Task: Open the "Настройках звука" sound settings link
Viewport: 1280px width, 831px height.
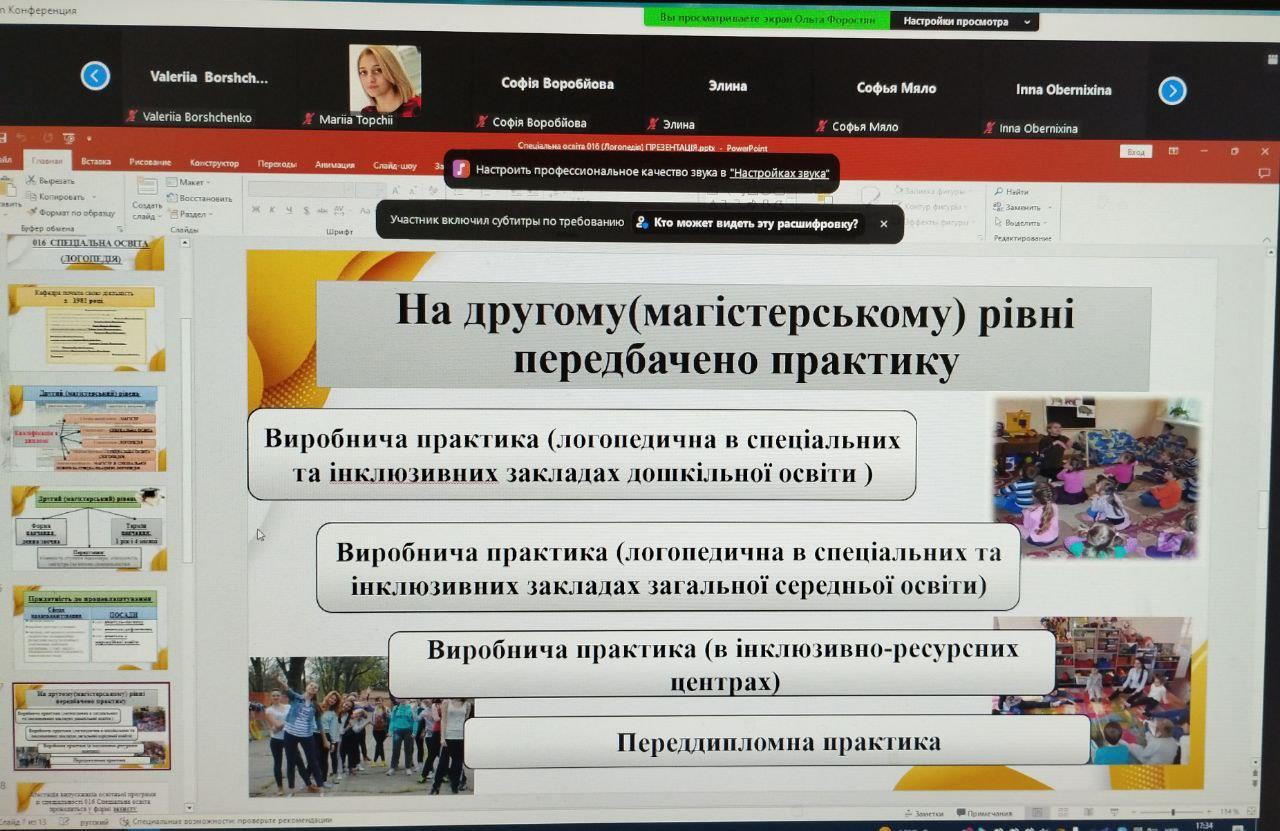Action: [779, 172]
